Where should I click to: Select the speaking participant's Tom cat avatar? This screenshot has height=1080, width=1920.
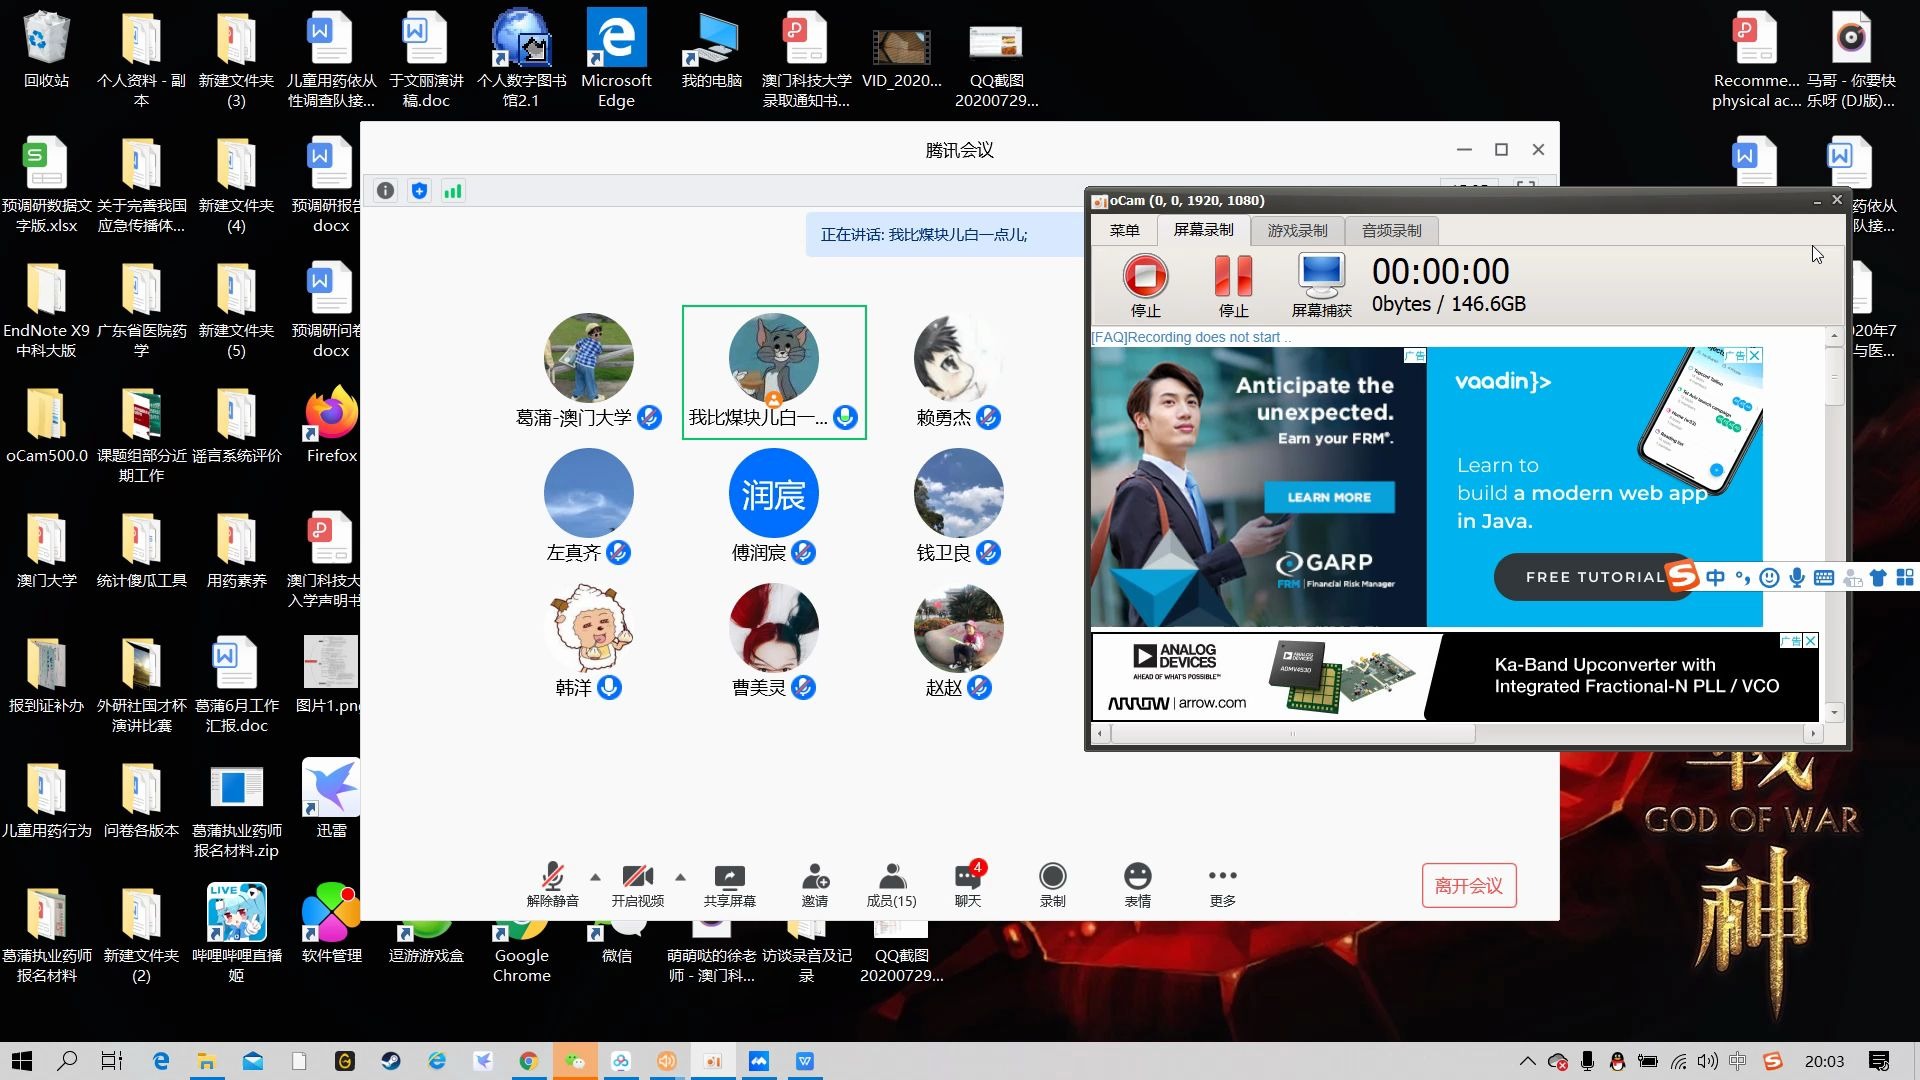(774, 357)
